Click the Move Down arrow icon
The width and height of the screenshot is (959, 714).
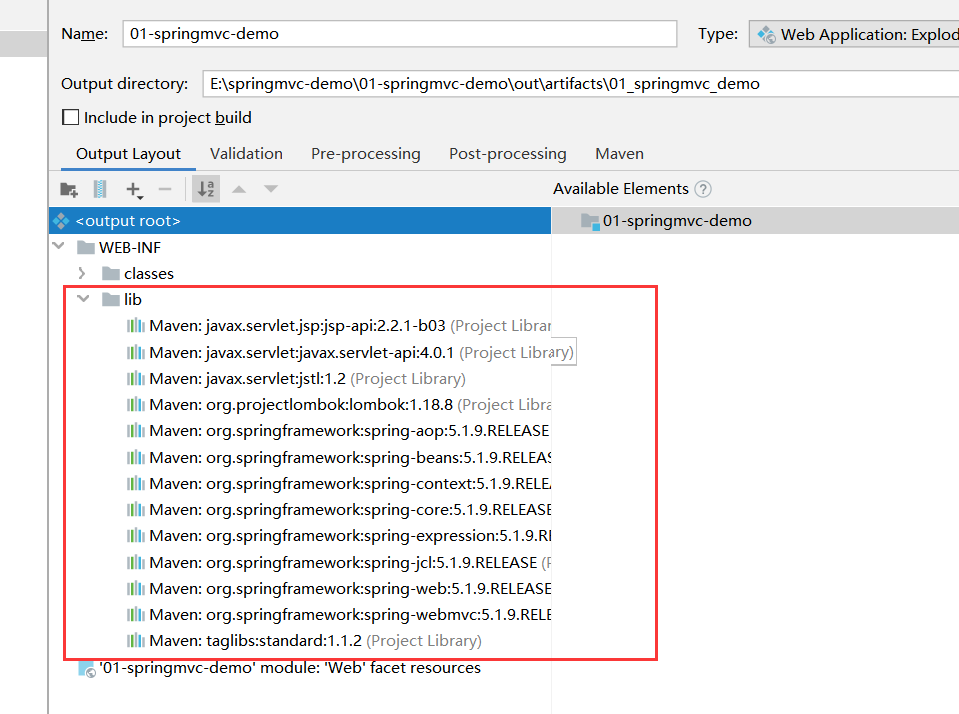(x=271, y=189)
